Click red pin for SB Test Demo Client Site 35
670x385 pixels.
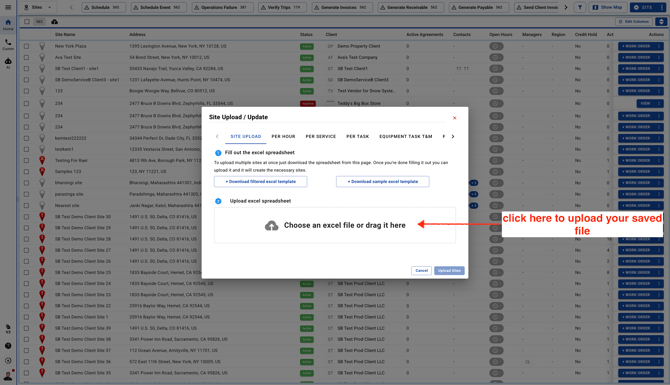[x=42, y=373]
